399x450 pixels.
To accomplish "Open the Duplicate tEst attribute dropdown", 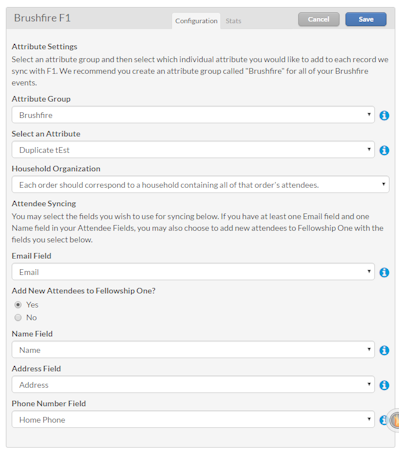I will [x=193, y=150].
